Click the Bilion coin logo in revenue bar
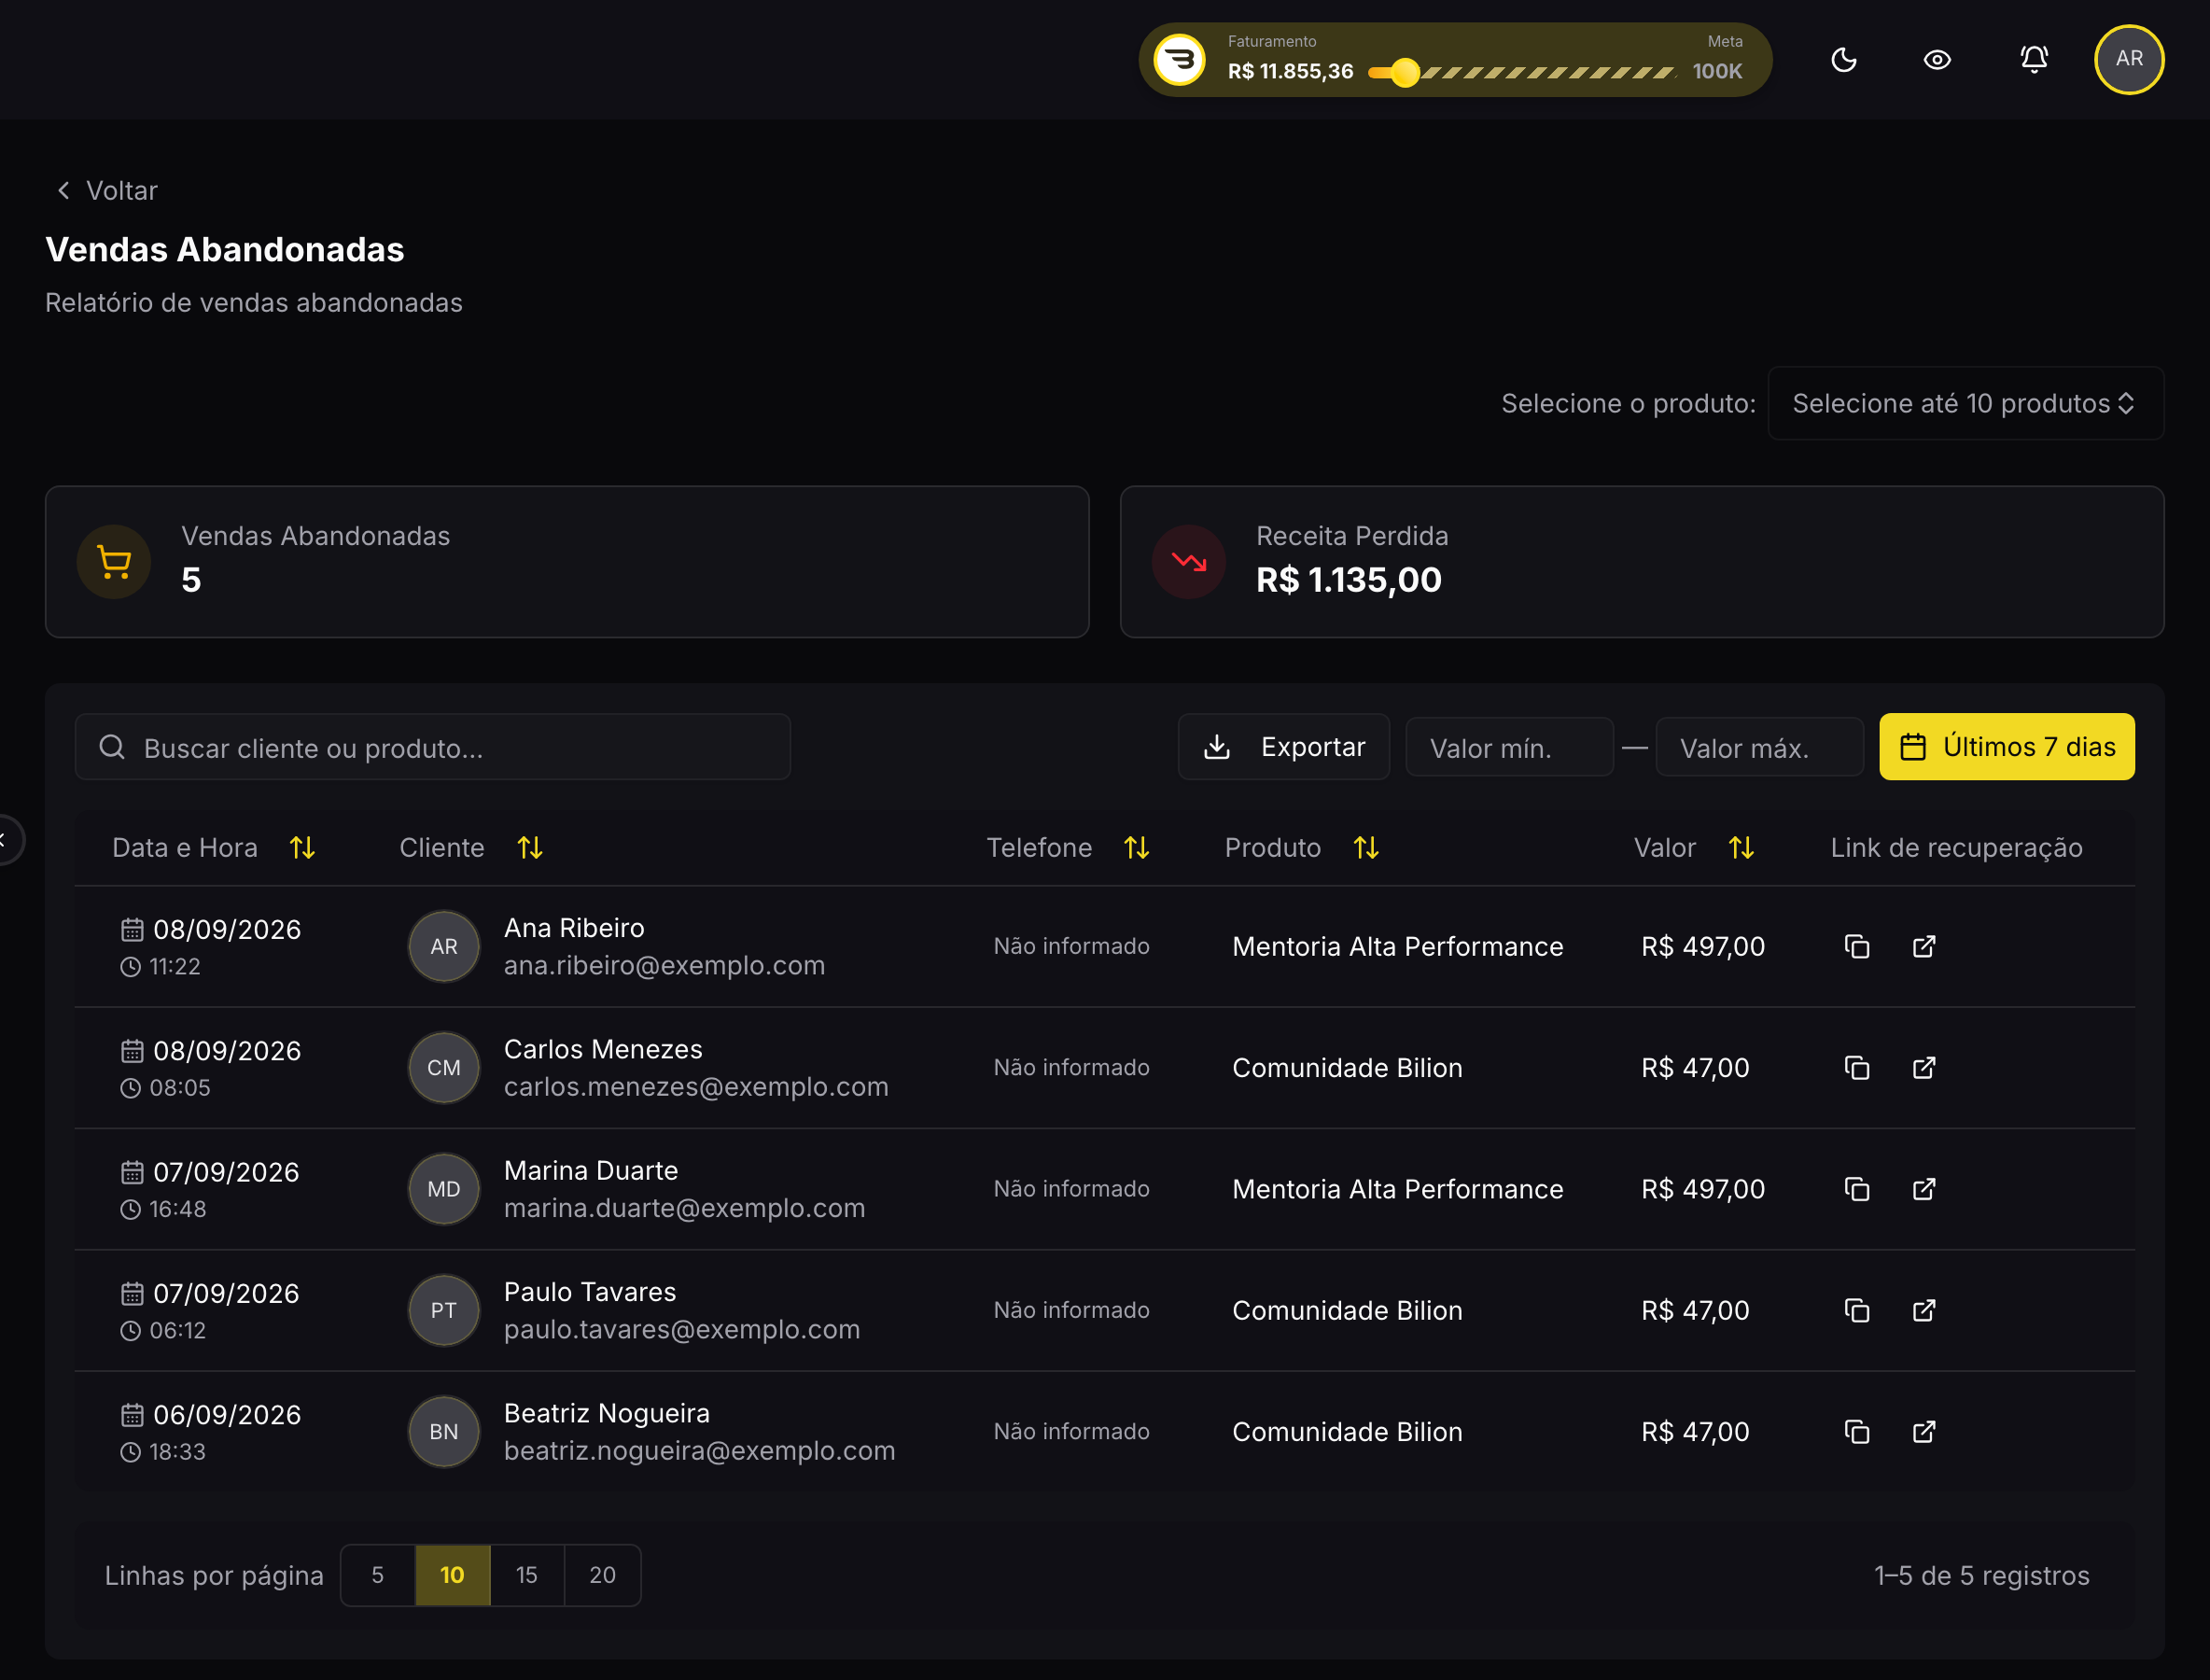2210x1680 pixels. [x=1180, y=60]
